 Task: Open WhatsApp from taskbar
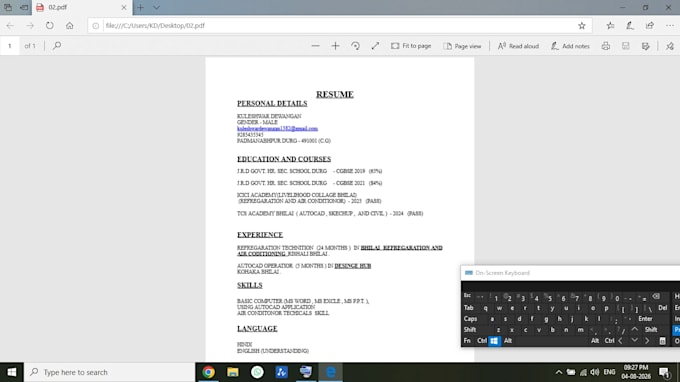tap(257, 372)
